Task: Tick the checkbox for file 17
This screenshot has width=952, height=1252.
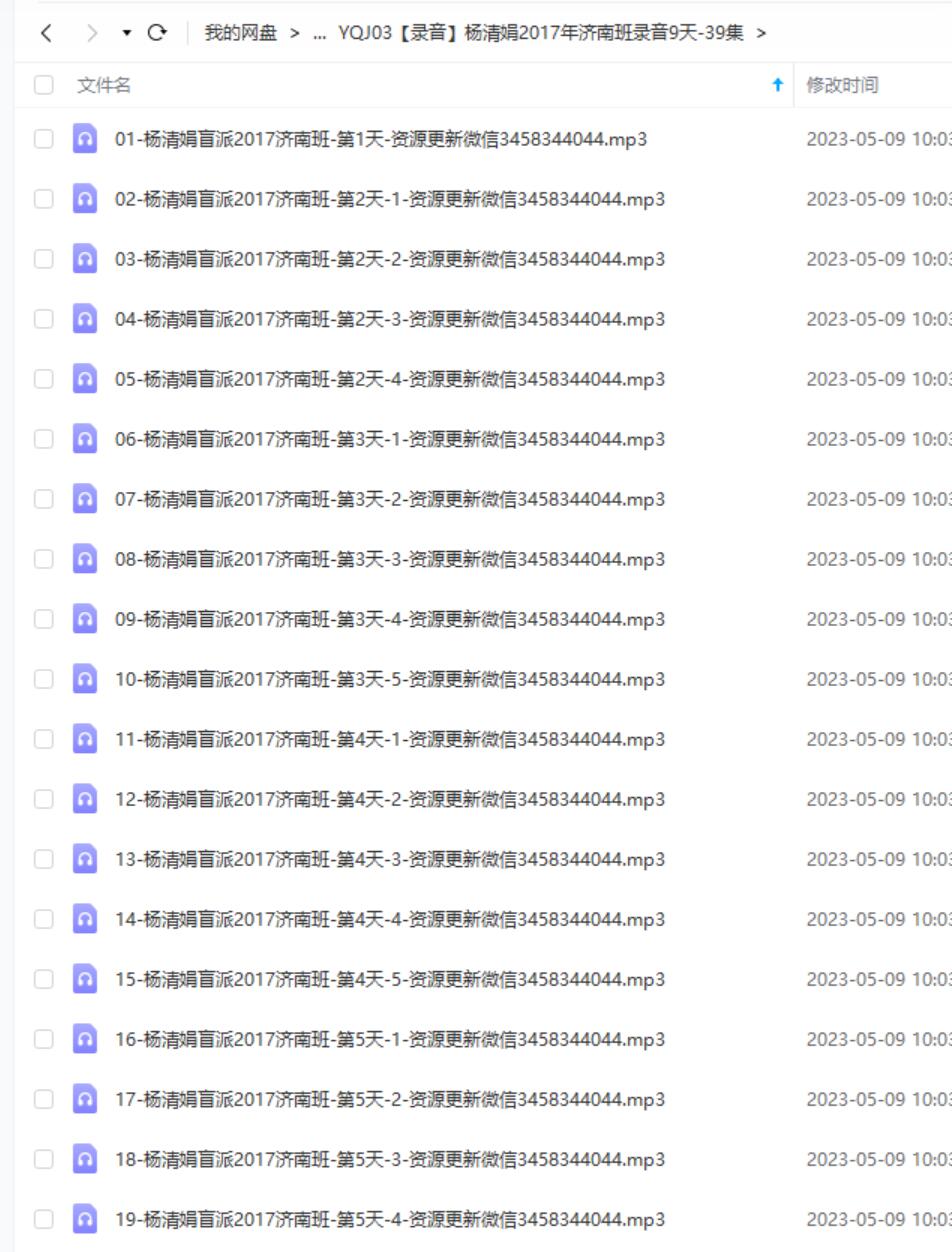Action: pyautogui.click(x=44, y=1099)
